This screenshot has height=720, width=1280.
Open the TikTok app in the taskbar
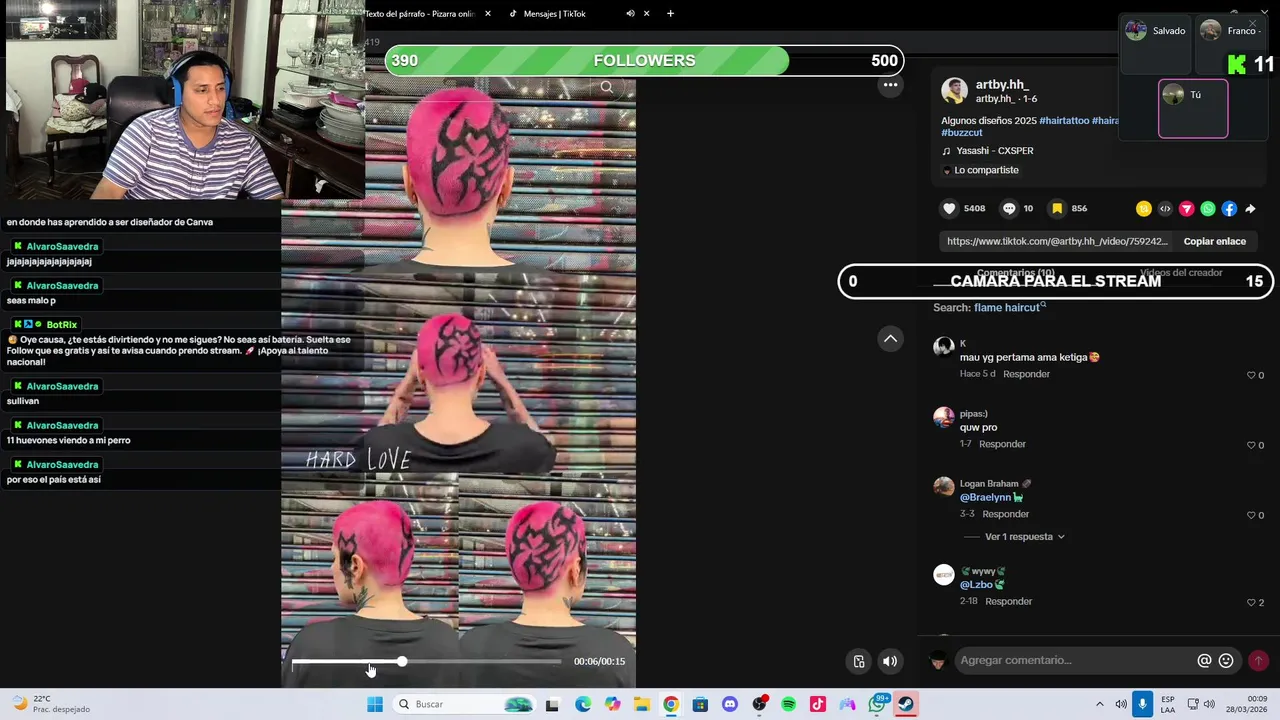[x=818, y=704]
